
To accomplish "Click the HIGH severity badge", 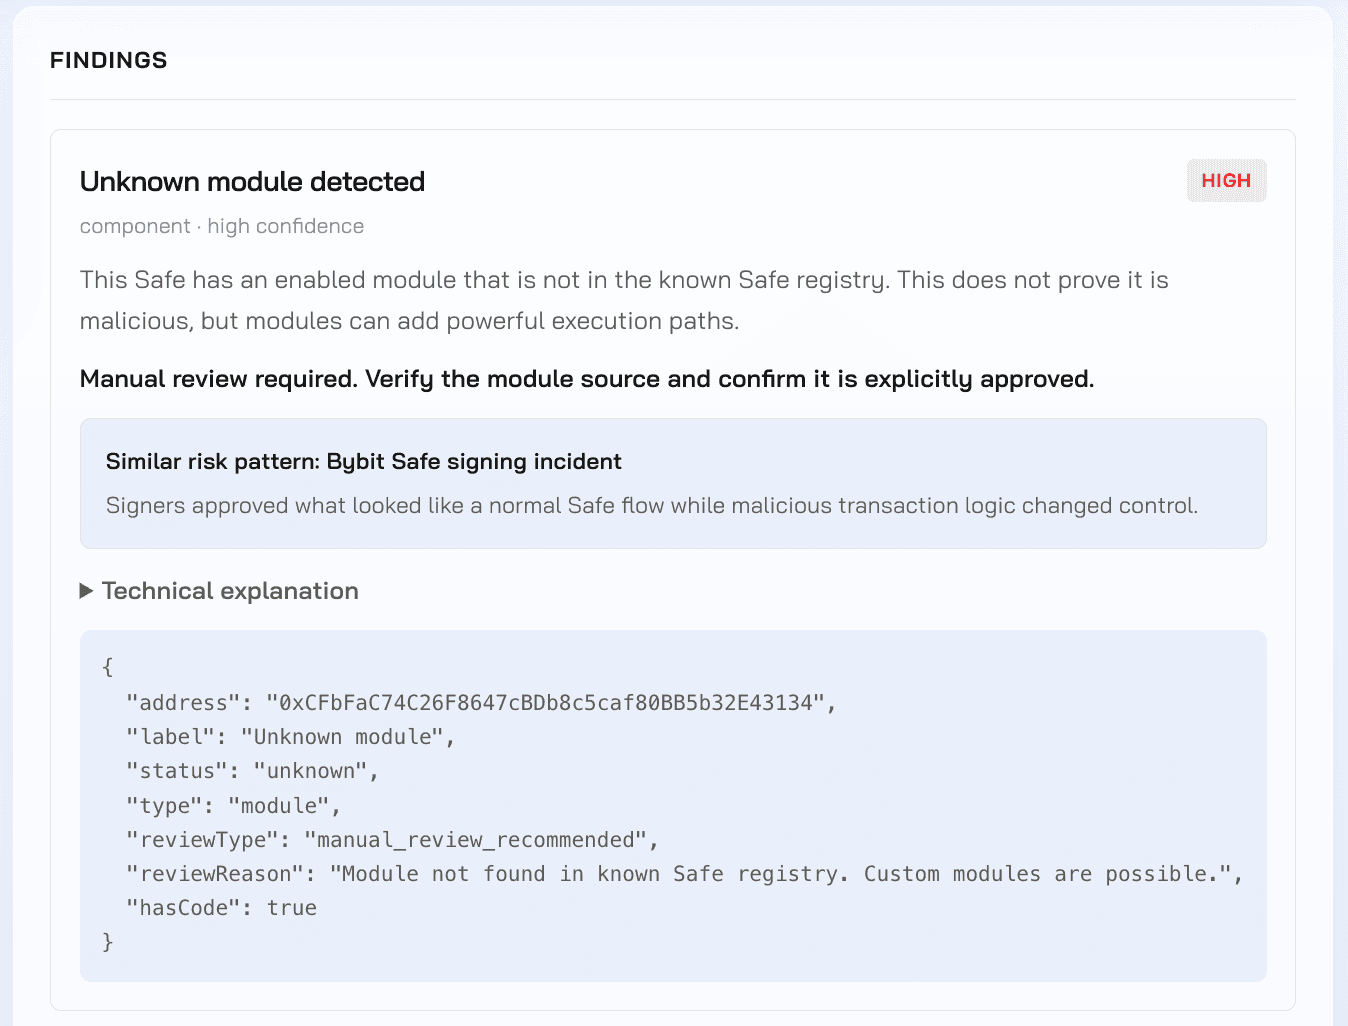I will click(1226, 181).
